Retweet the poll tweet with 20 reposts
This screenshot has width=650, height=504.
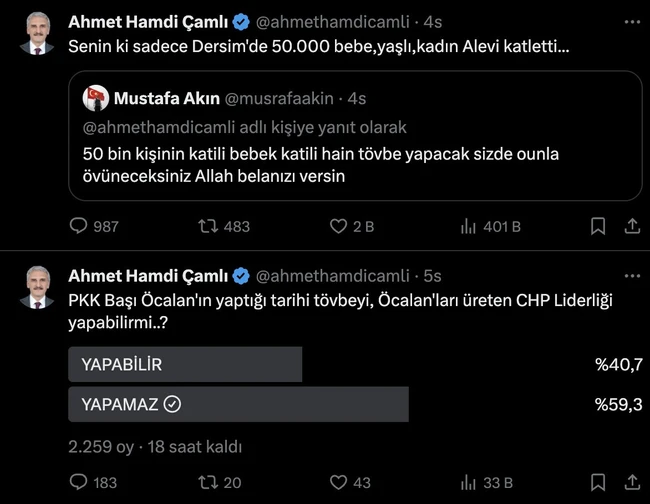(x=208, y=483)
